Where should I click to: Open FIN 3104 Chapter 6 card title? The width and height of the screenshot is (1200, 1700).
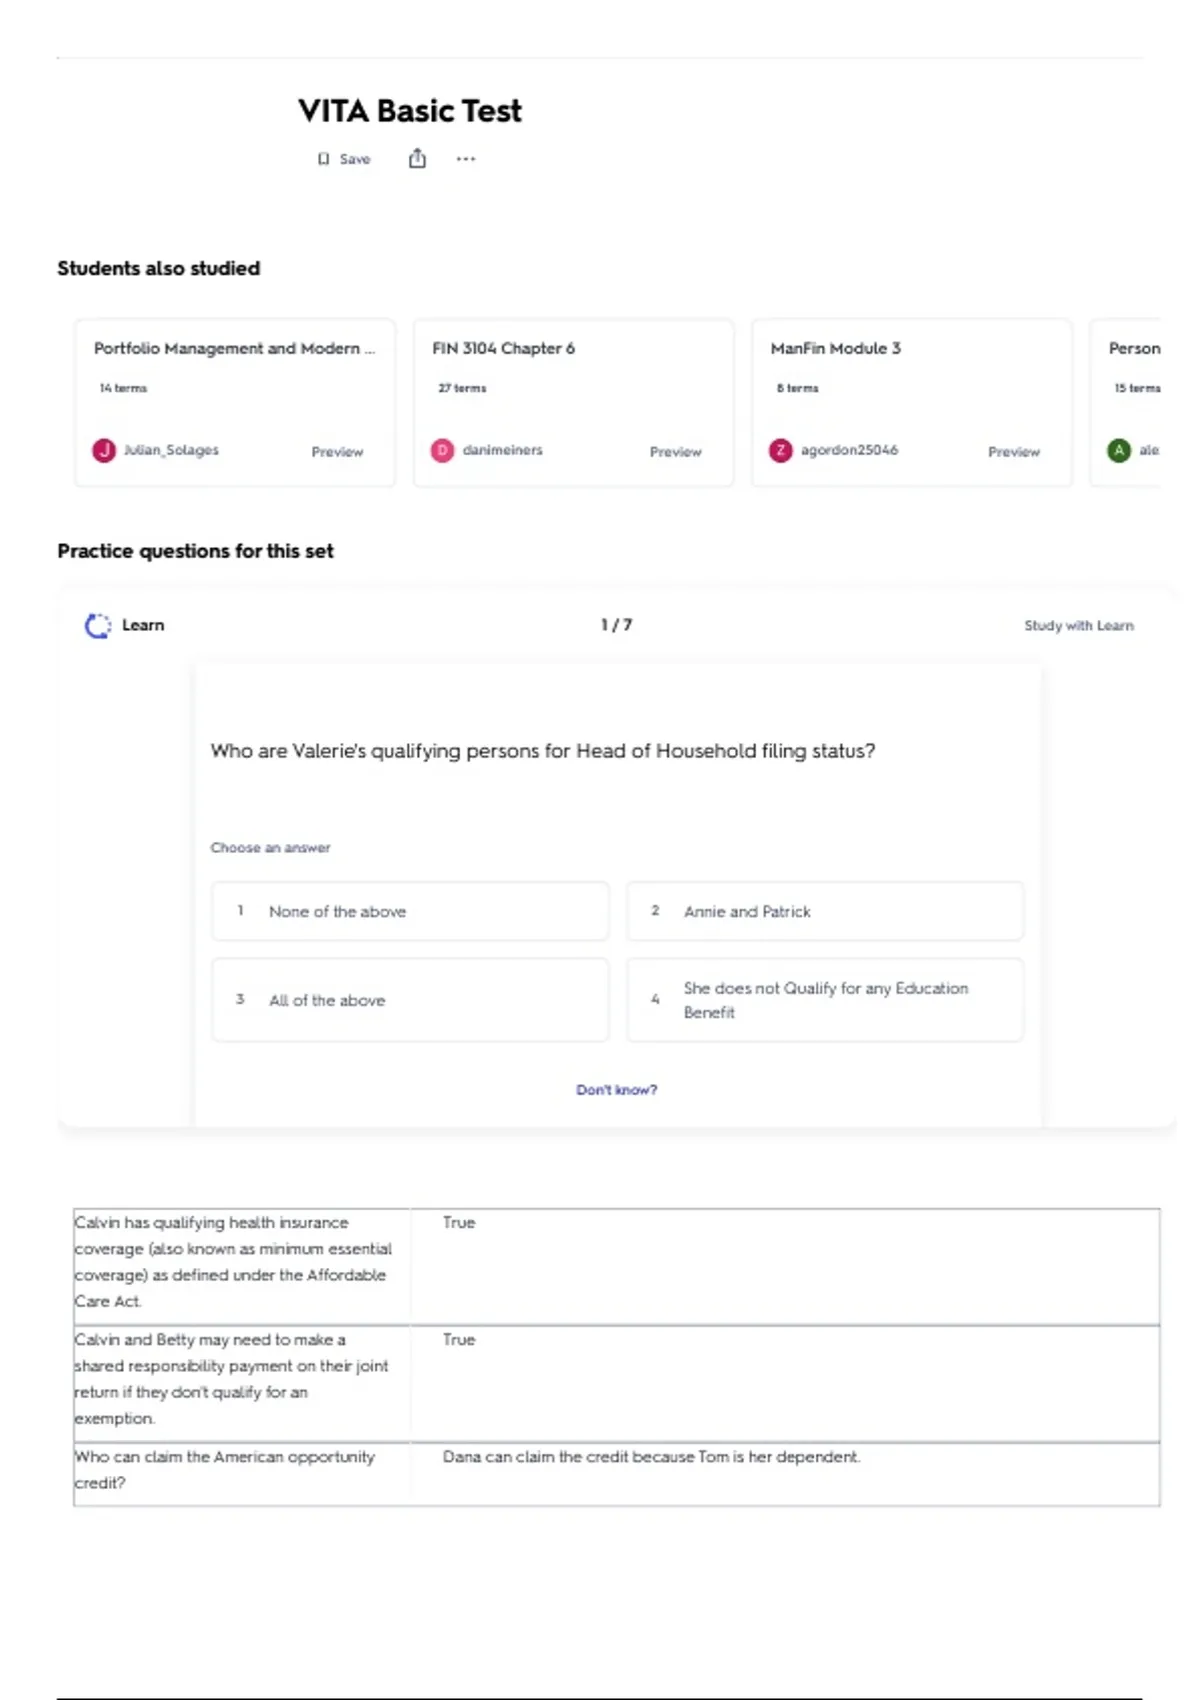point(503,348)
